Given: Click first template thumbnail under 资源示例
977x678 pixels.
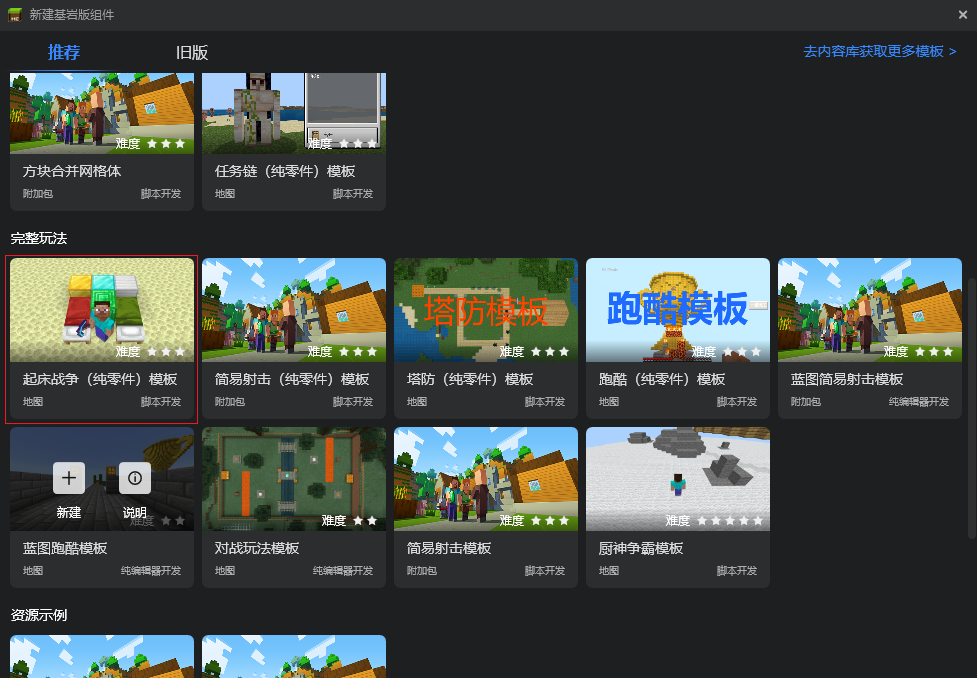Looking at the screenshot, I should tap(102, 656).
